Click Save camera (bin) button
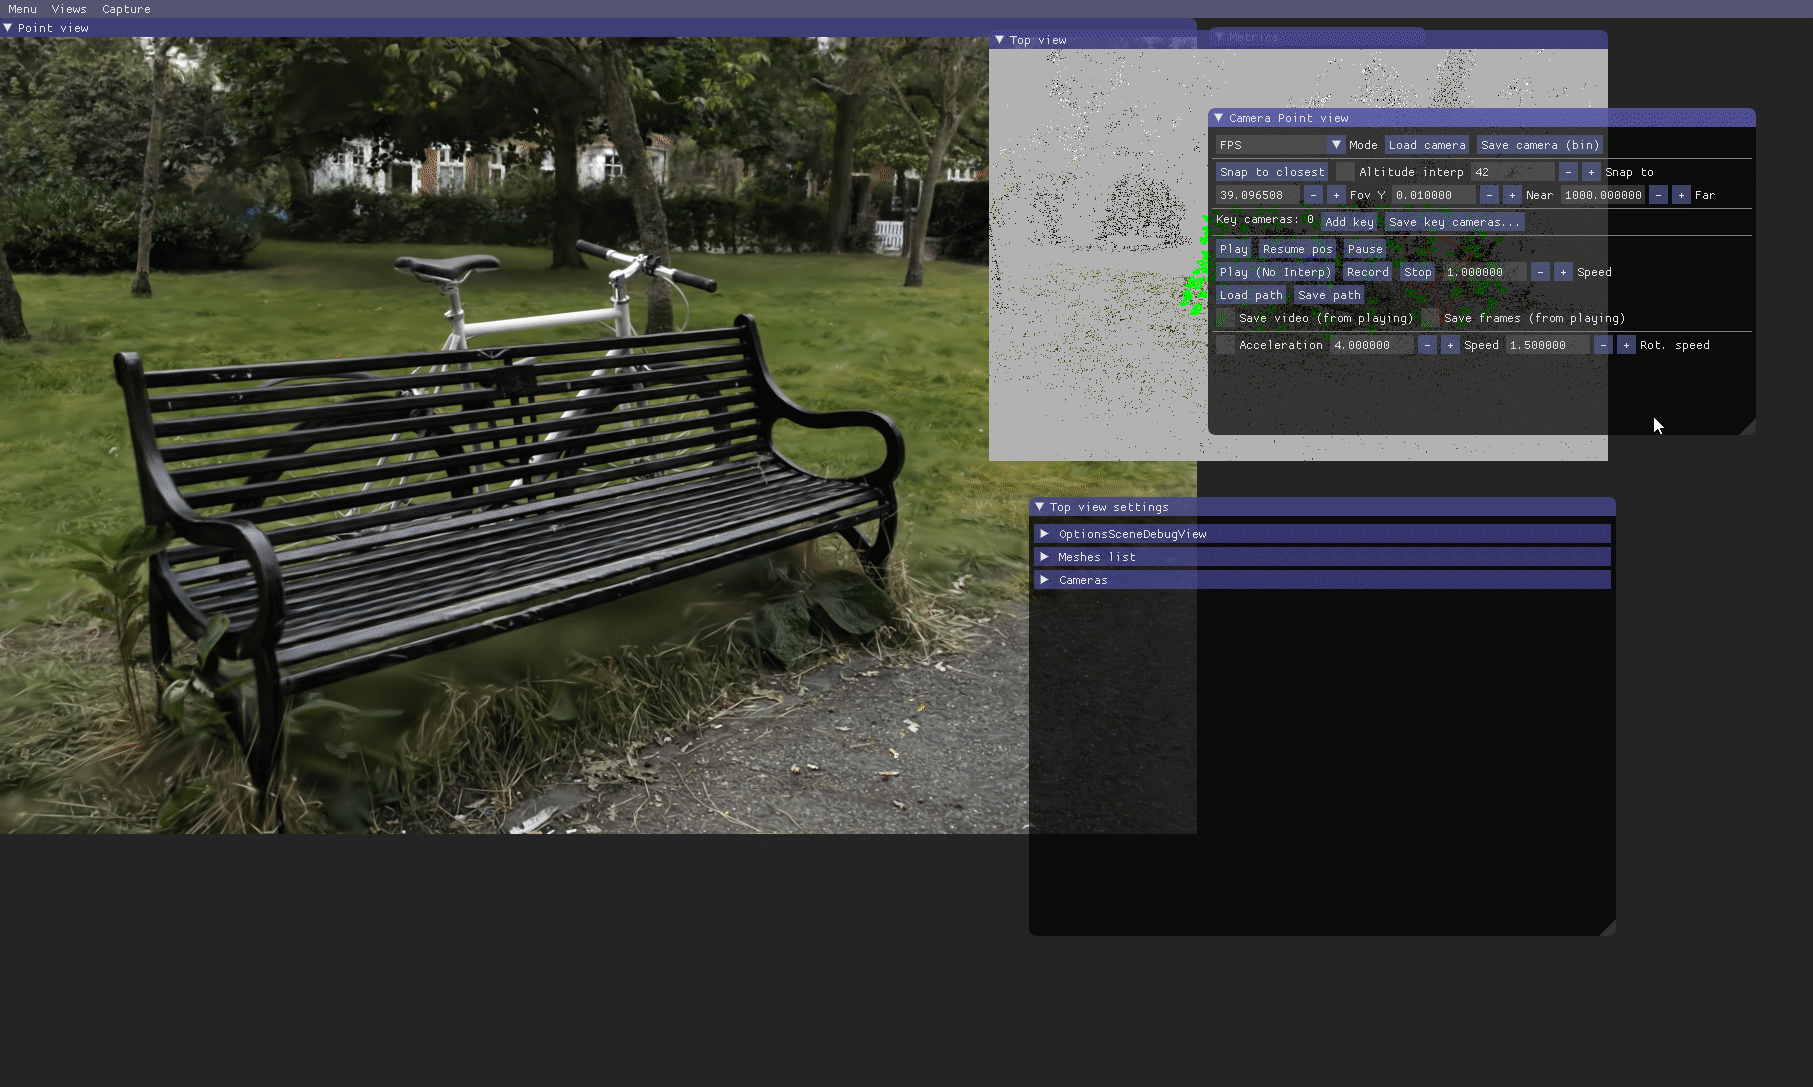1813x1087 pixels. click(1540, 145)
